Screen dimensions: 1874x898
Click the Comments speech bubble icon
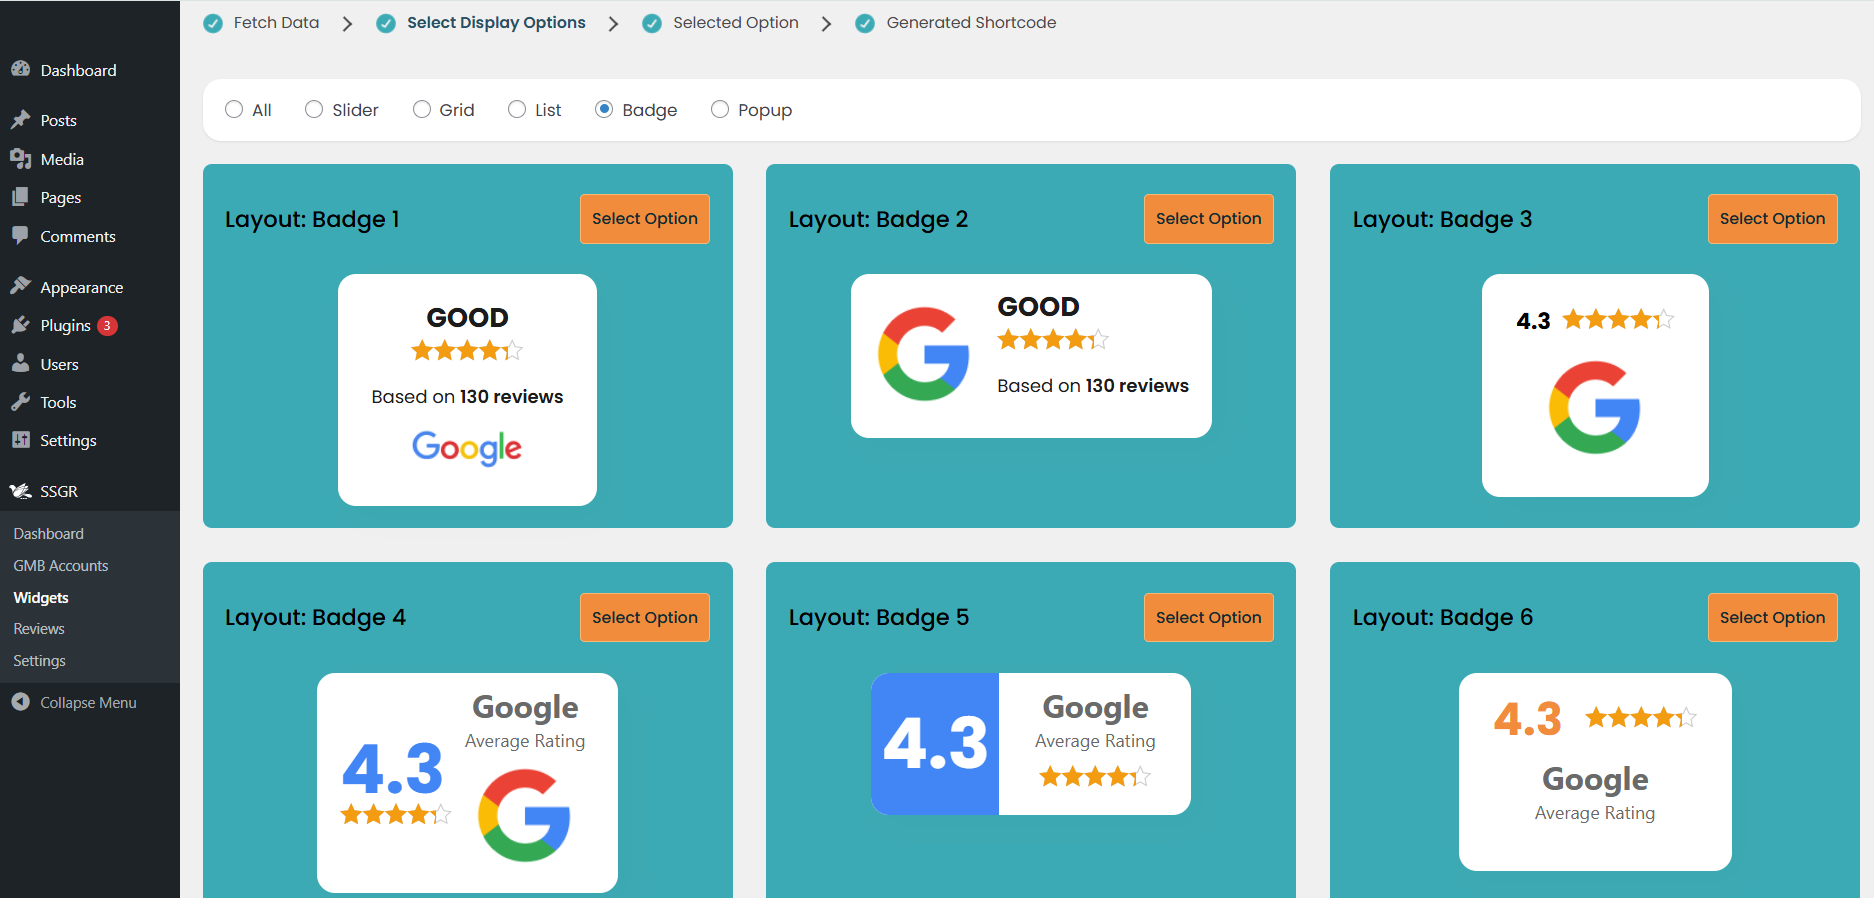[20, 236]
